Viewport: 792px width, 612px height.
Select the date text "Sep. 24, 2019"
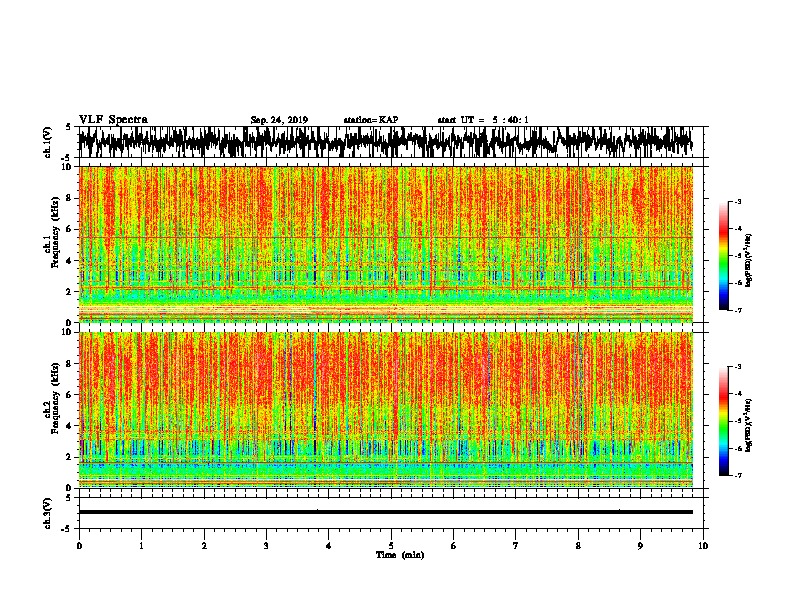click(x=279, y=120)
